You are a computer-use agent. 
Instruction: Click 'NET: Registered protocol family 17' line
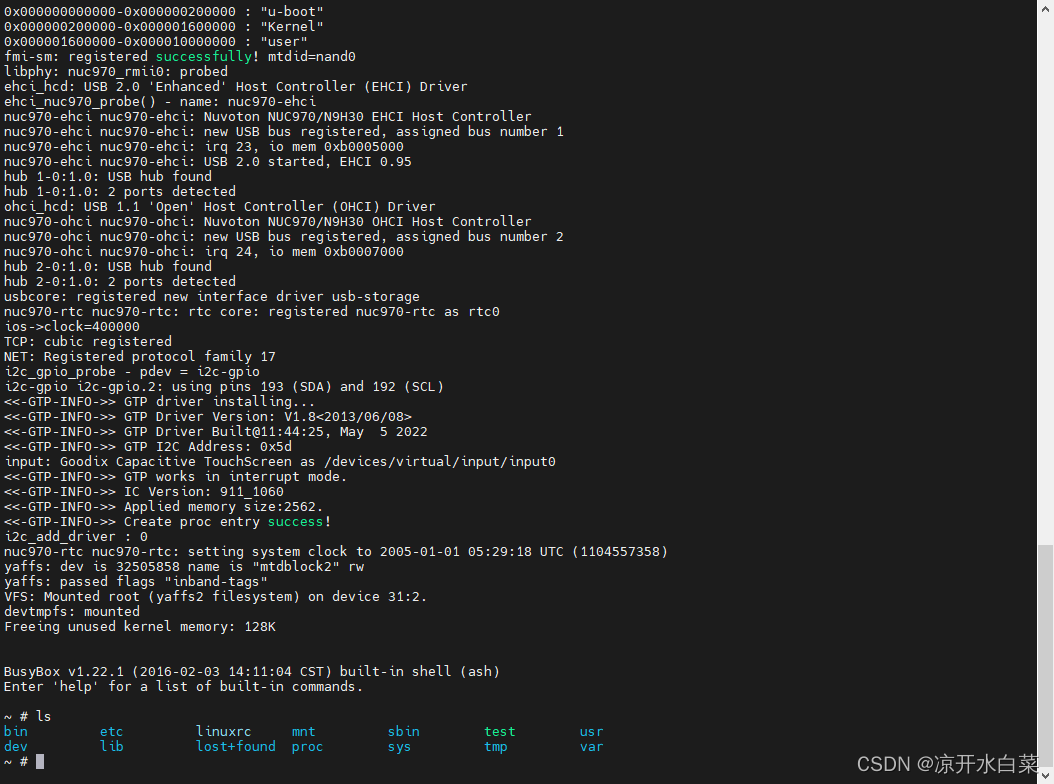140,356
